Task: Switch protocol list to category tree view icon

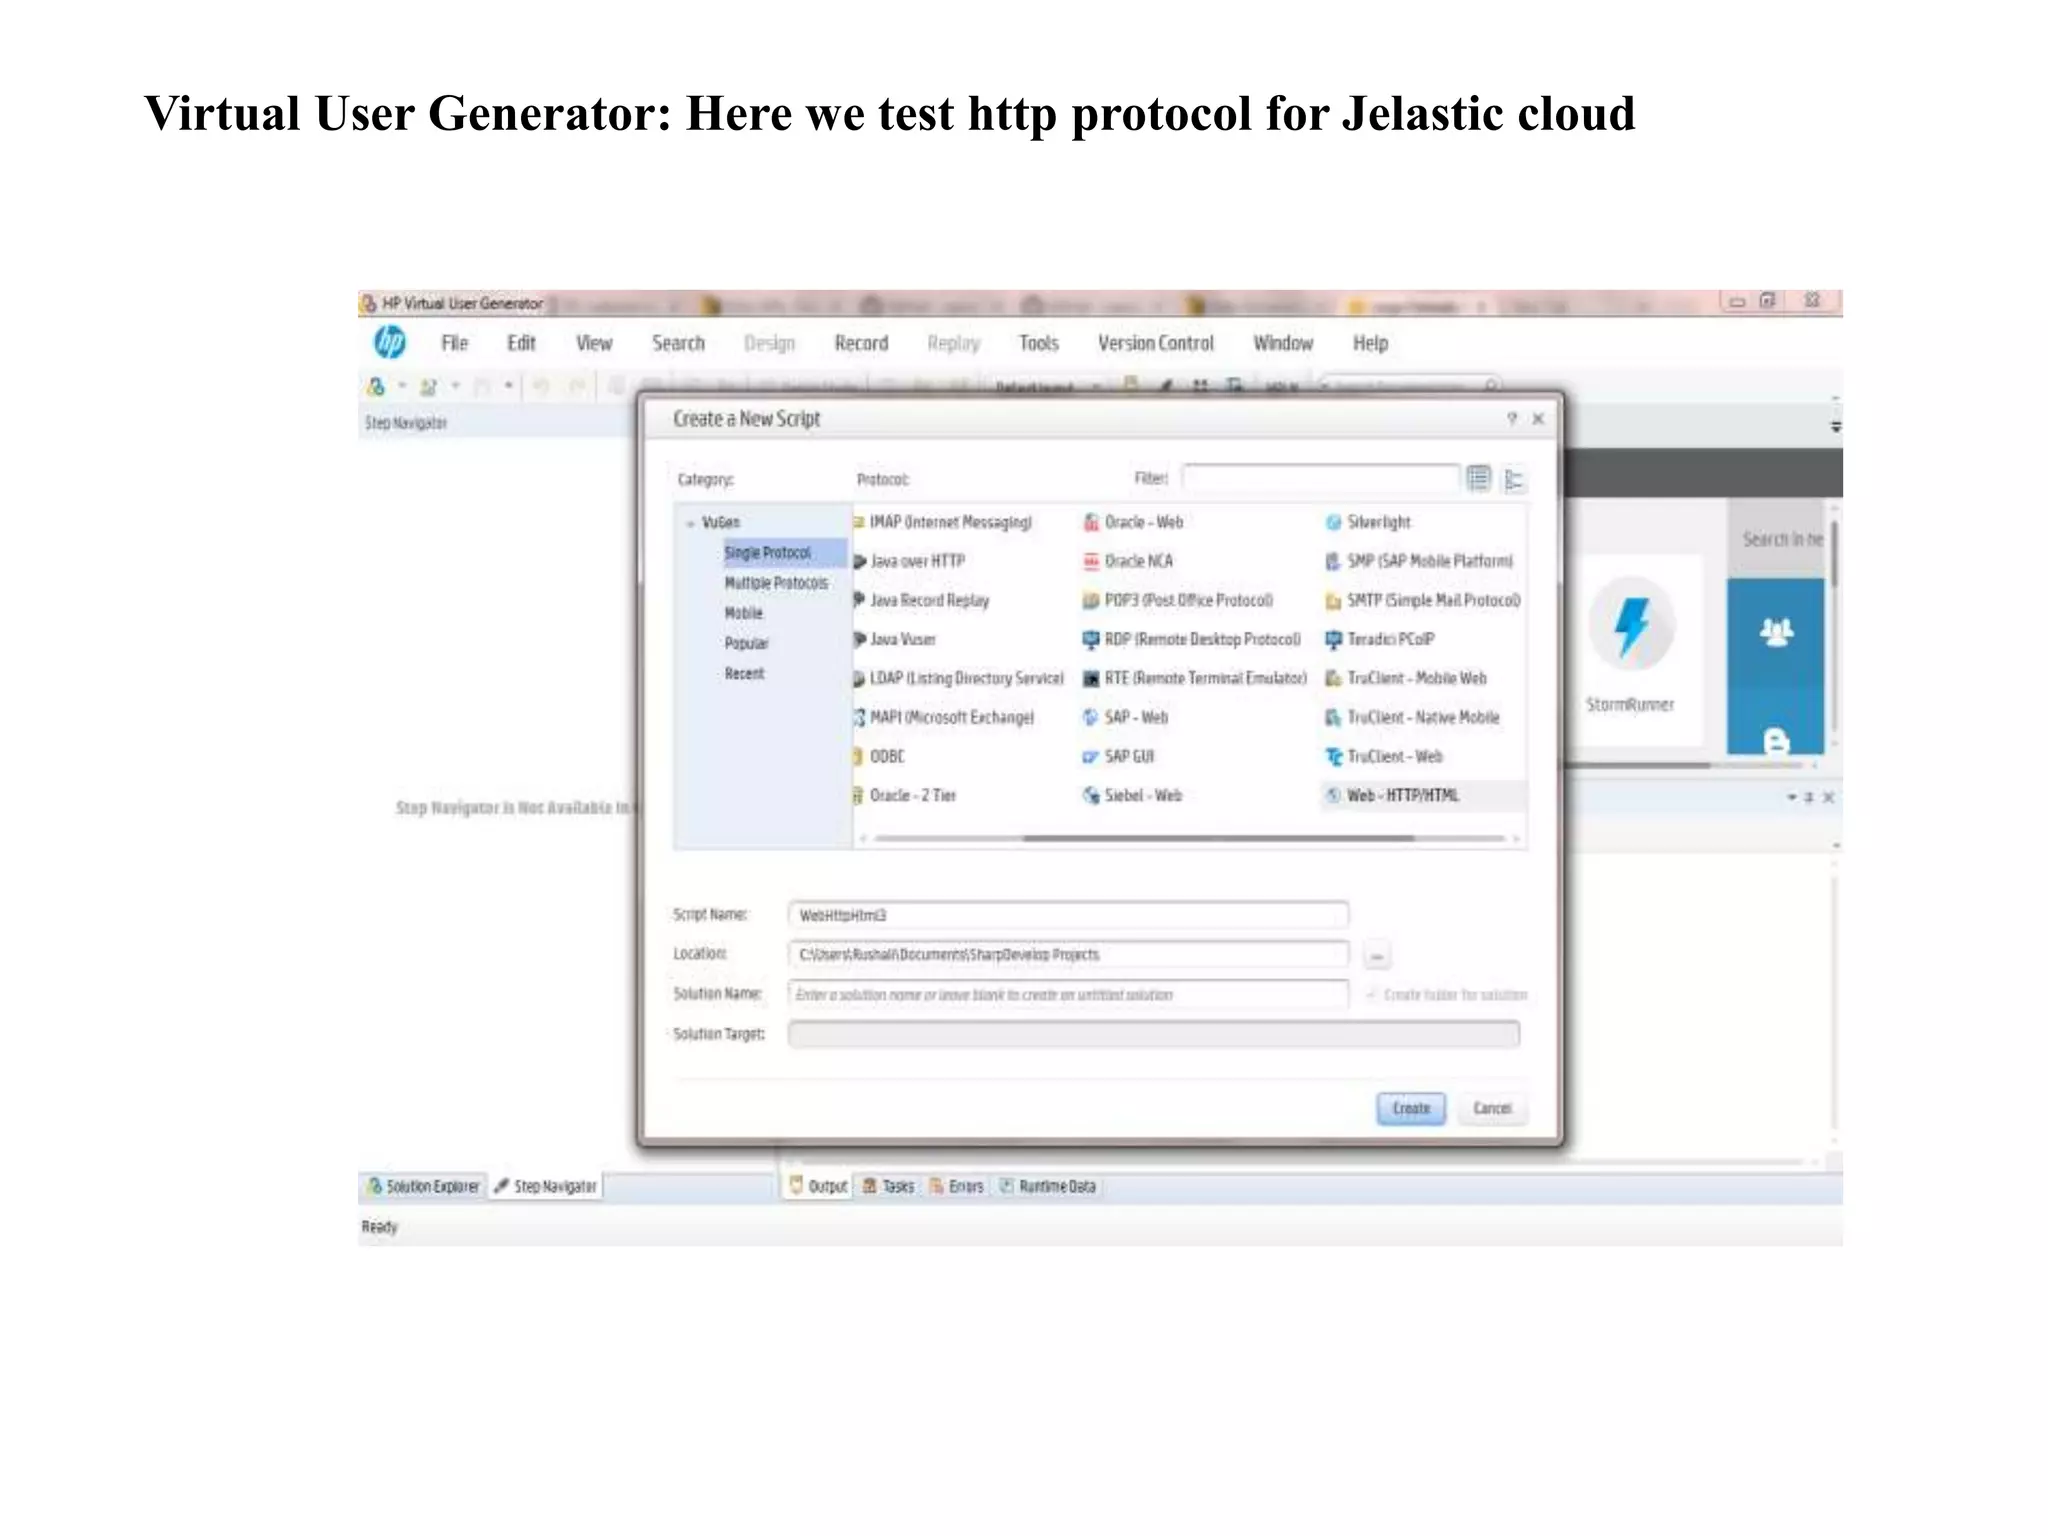Action: [1514, 480]
